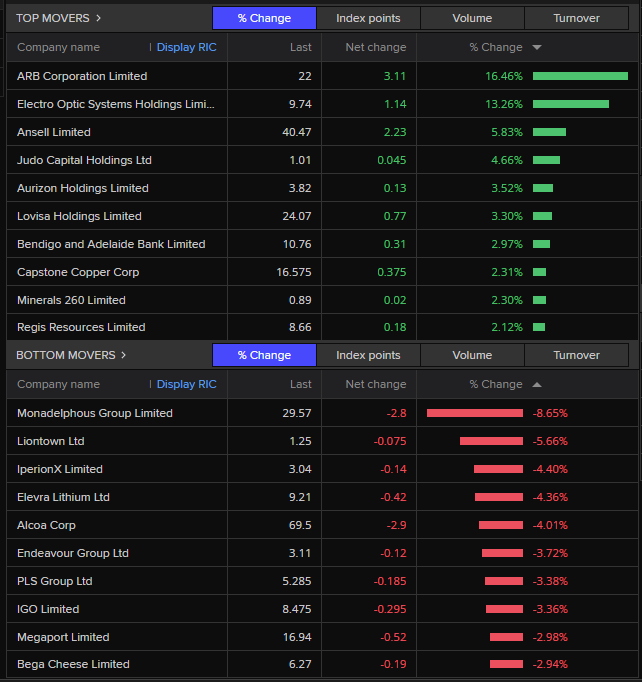Screen dimensions: 642x682
Task: Open Alcoa Corp company name
Action: (x=46, y=525)
